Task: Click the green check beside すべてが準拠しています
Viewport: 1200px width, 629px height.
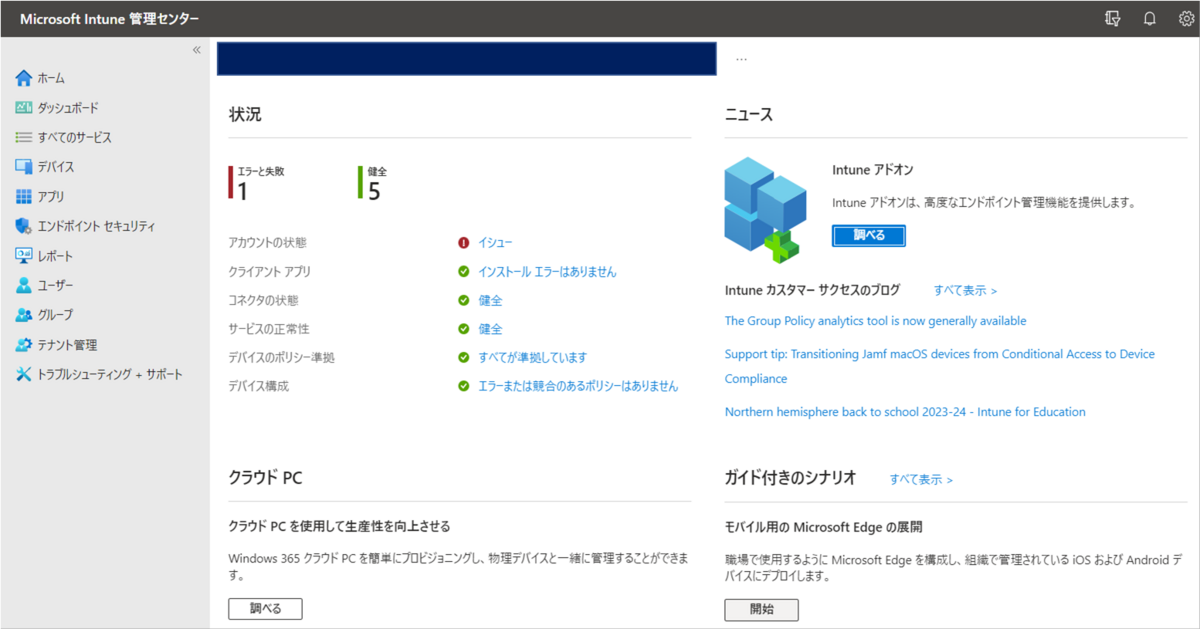Action: 464,357
